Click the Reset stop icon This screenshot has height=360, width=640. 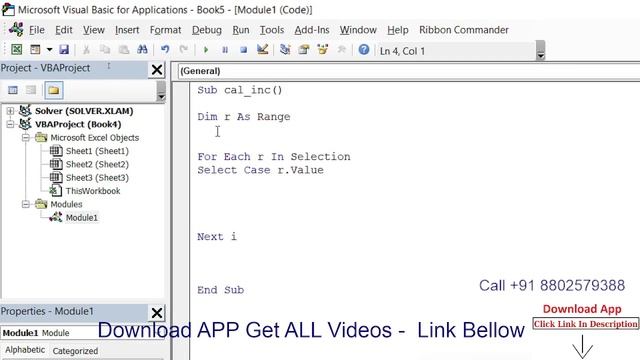coord(244,50)
